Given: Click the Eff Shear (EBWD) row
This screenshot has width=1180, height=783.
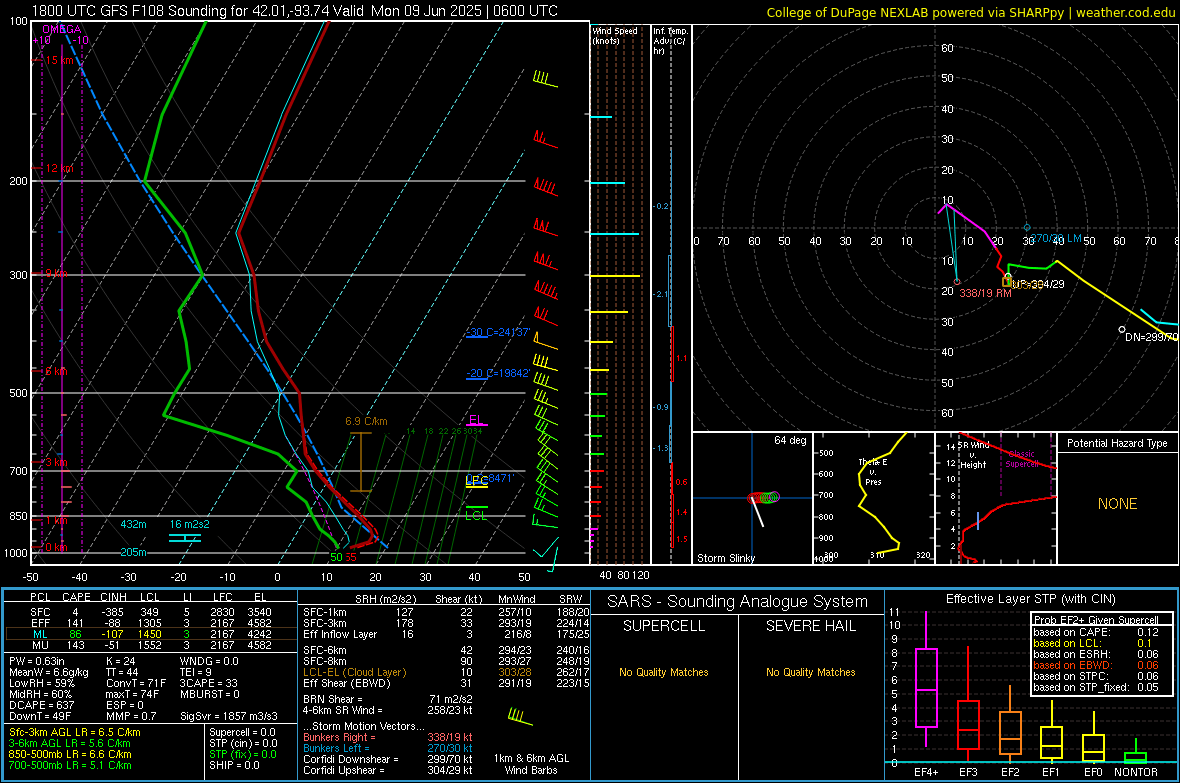Looking at the screenshot, I should pyautogui.click(x=446, y=683).
